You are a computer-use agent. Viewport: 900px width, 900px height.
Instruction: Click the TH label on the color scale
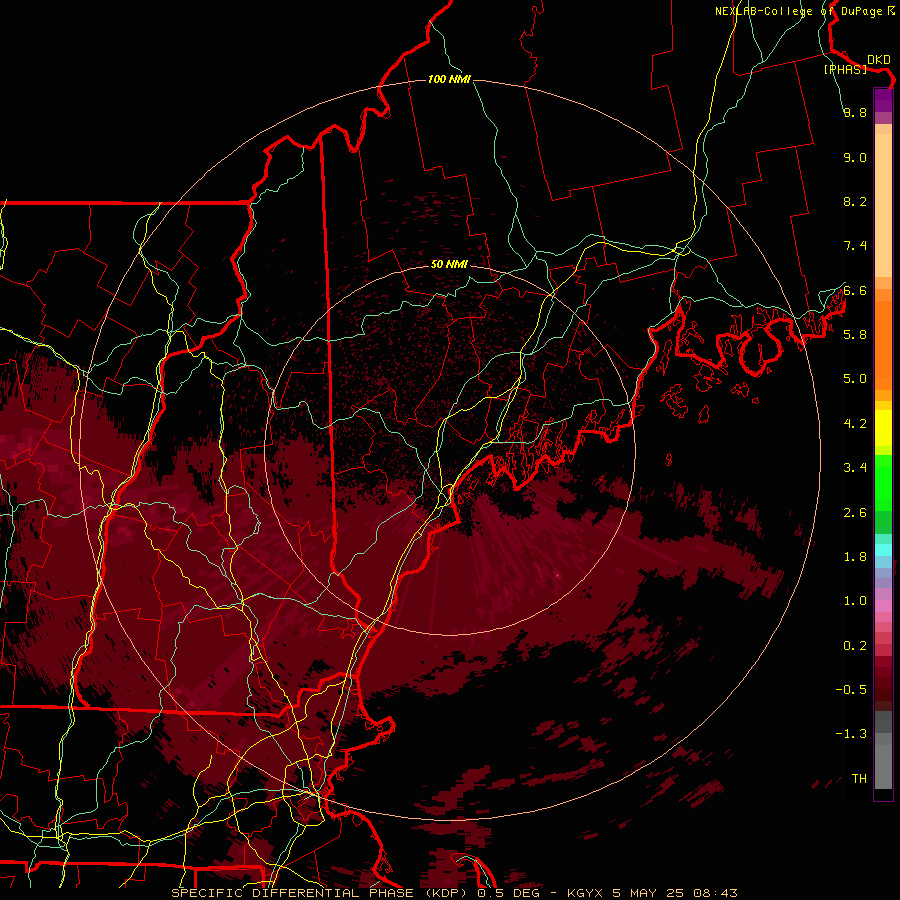pos(859,779)
